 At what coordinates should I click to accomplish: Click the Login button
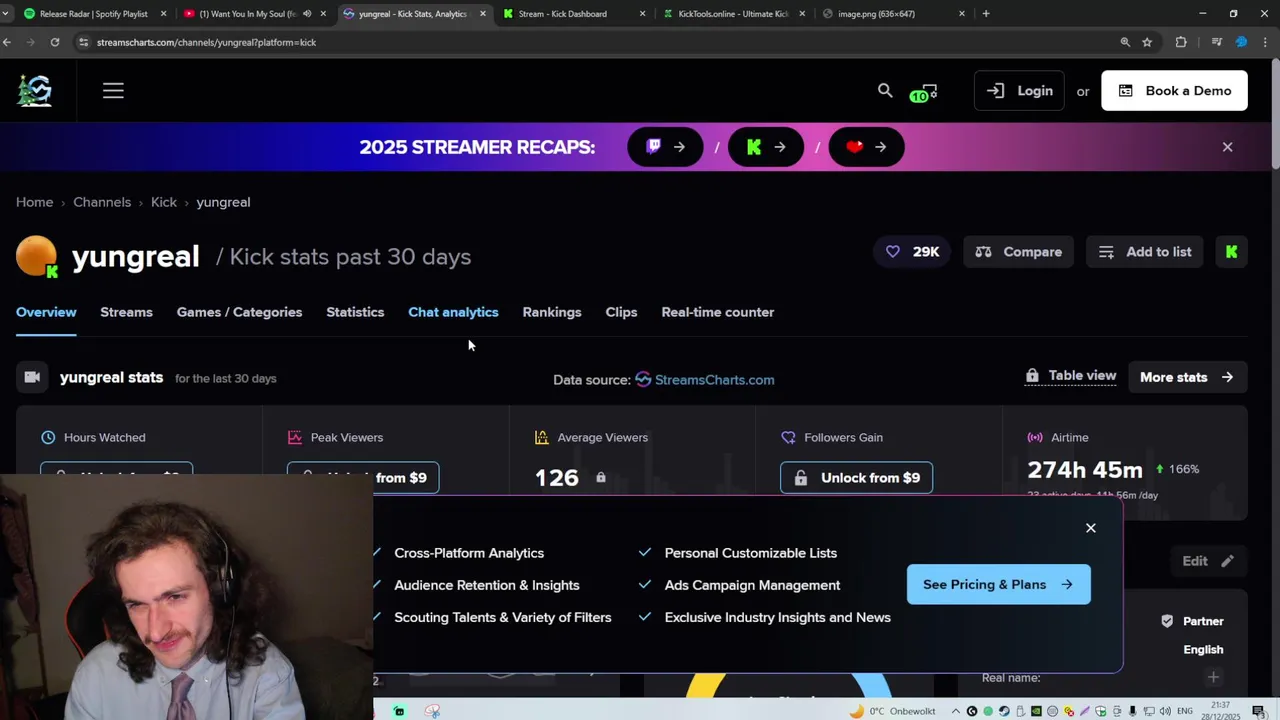[1019, 91]
